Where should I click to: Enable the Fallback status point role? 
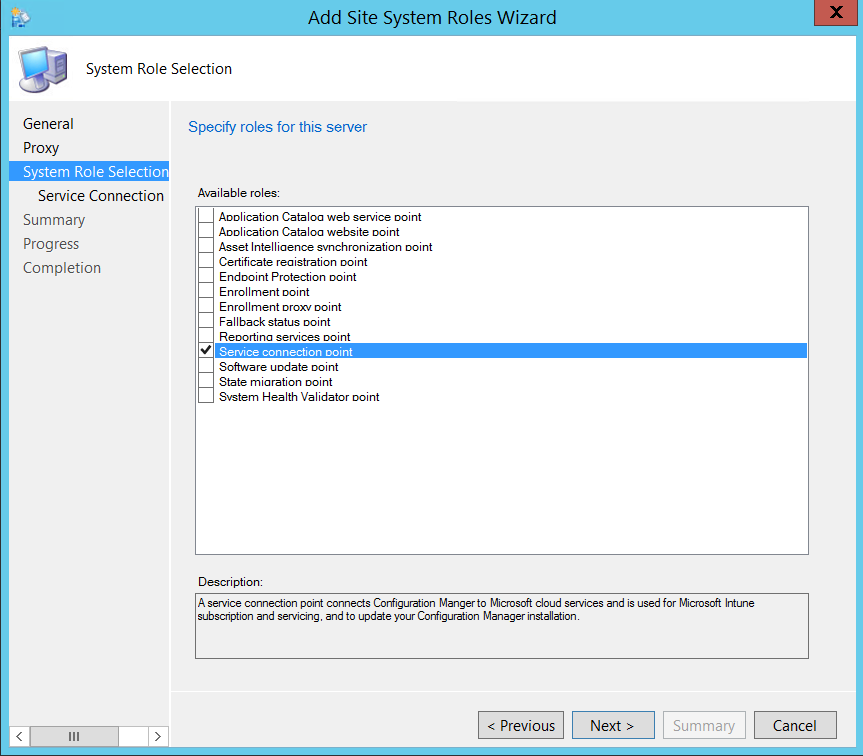[x=205, y=321]
